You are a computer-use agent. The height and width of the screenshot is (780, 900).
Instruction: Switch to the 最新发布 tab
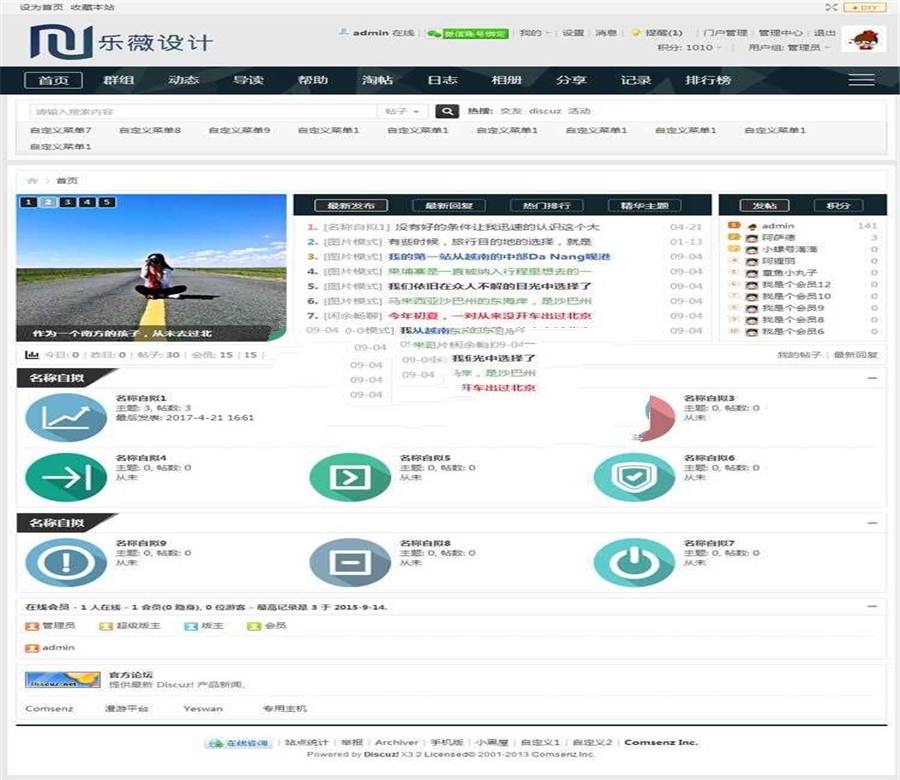click(351, 205)
